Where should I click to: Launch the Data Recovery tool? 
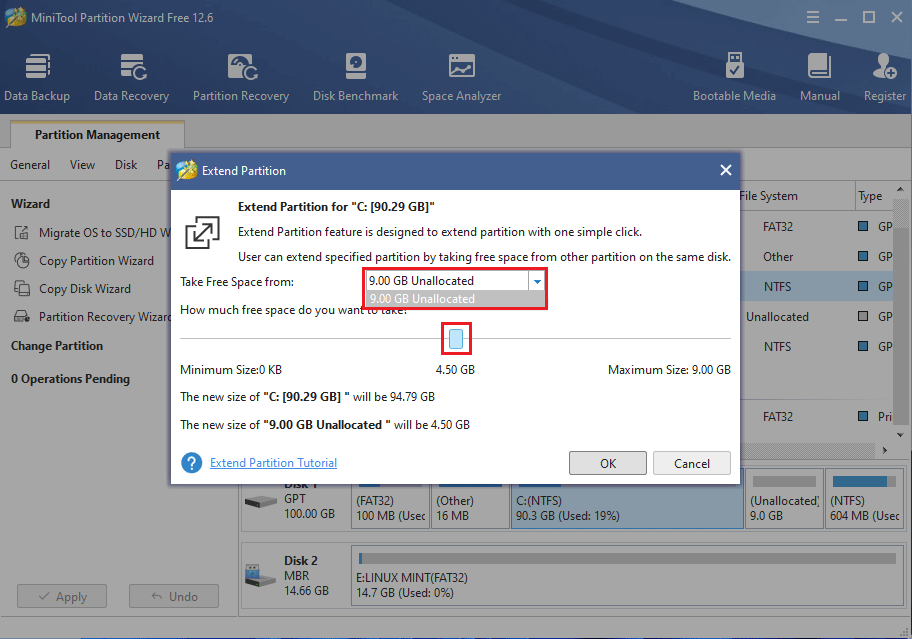point(132,78)
